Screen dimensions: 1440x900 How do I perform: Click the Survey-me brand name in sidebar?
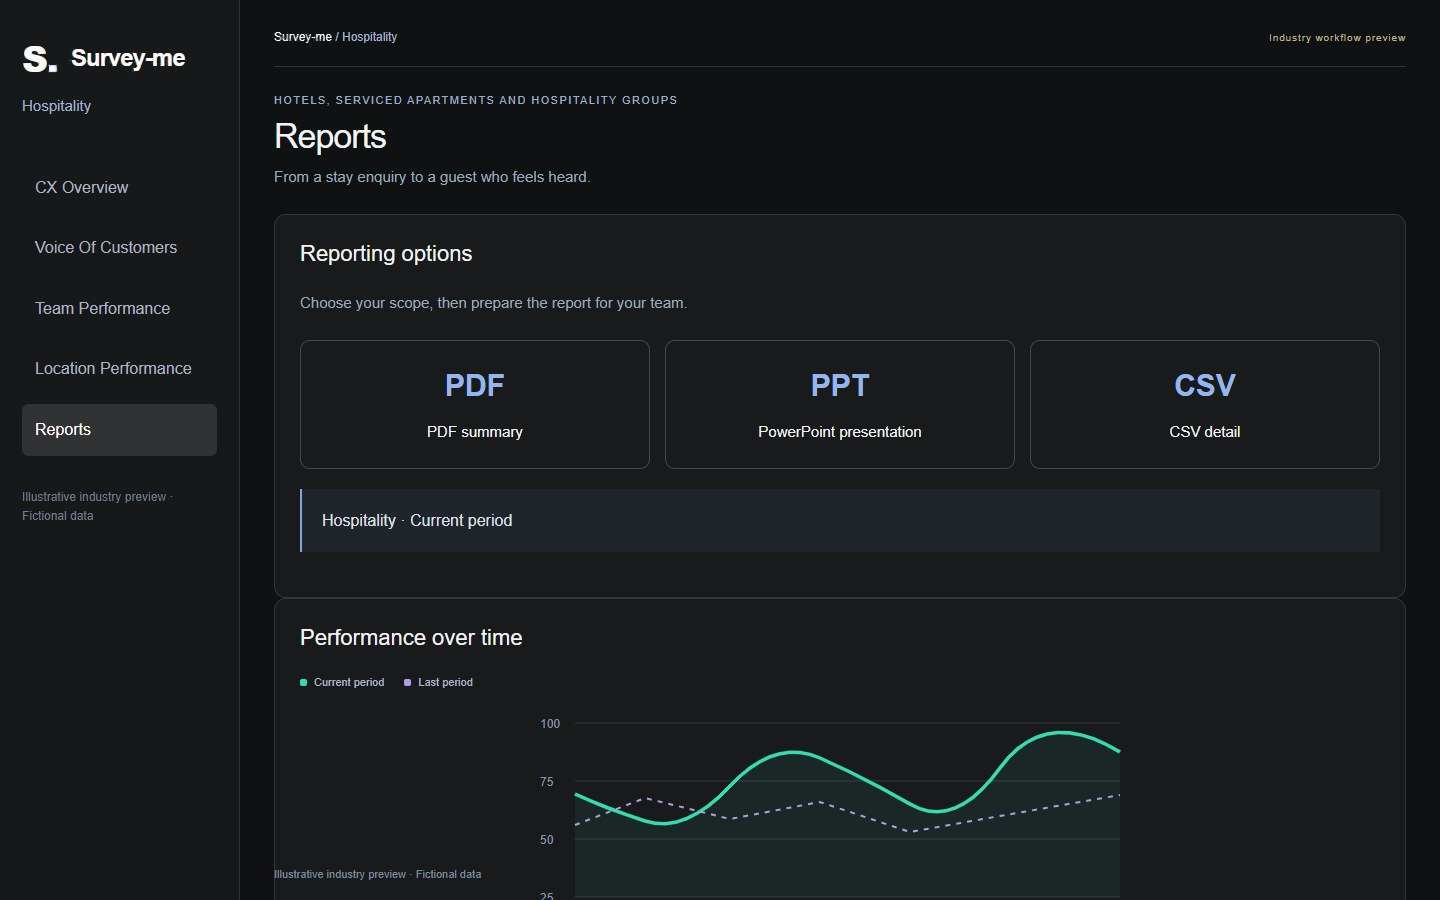[x=128, y=58]
